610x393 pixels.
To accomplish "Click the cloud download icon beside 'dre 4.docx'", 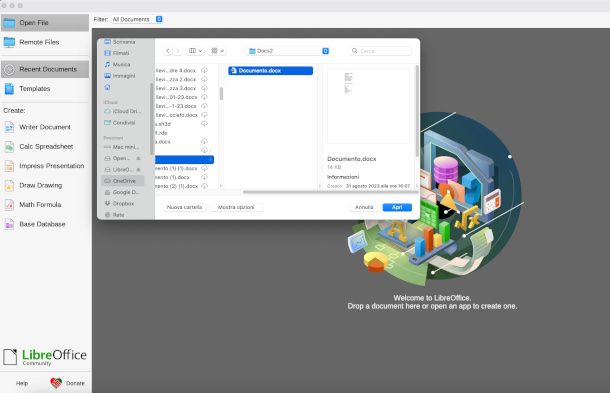I will pos(204,70).
